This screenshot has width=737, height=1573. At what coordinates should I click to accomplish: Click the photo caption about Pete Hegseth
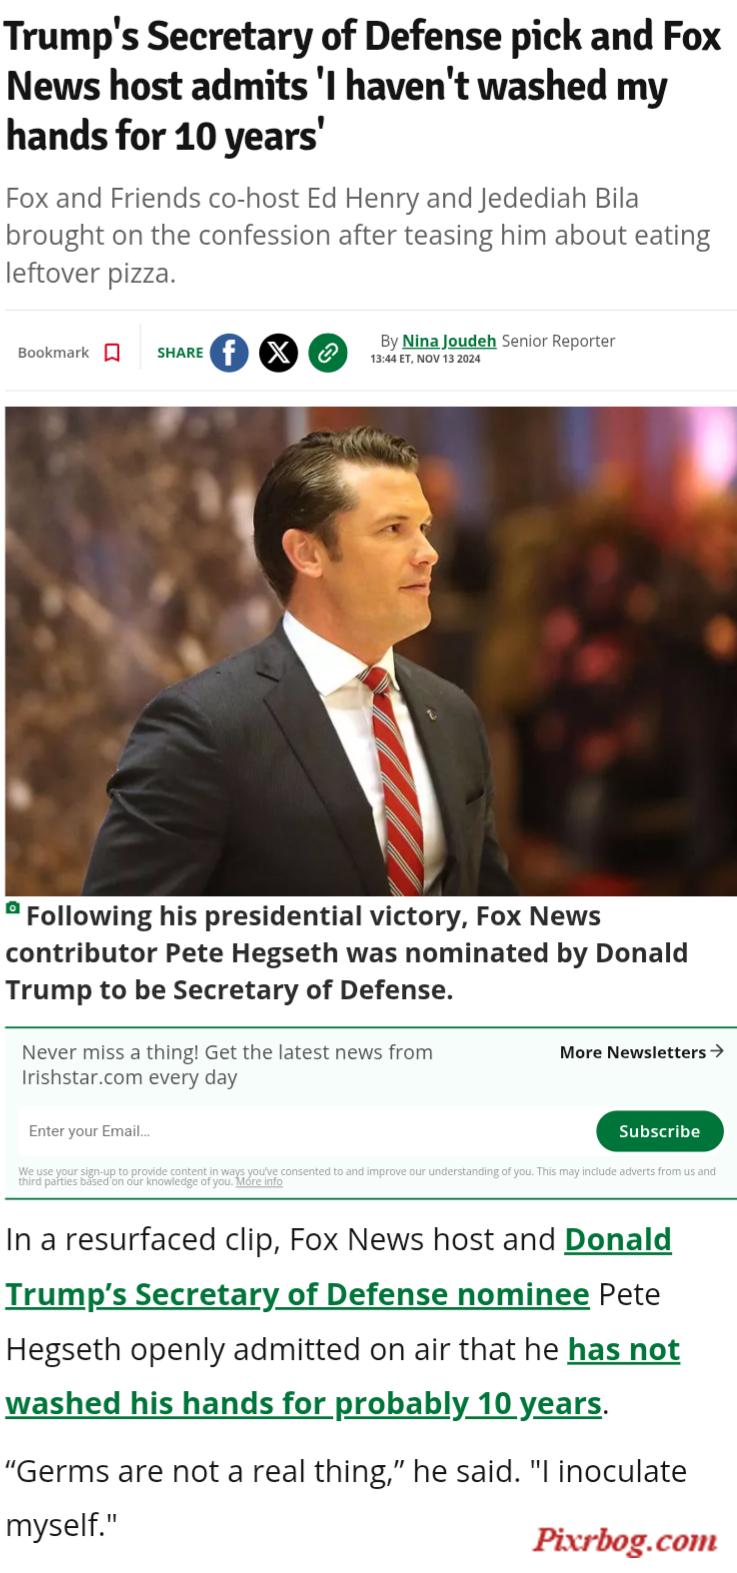[x=346, y=953]
